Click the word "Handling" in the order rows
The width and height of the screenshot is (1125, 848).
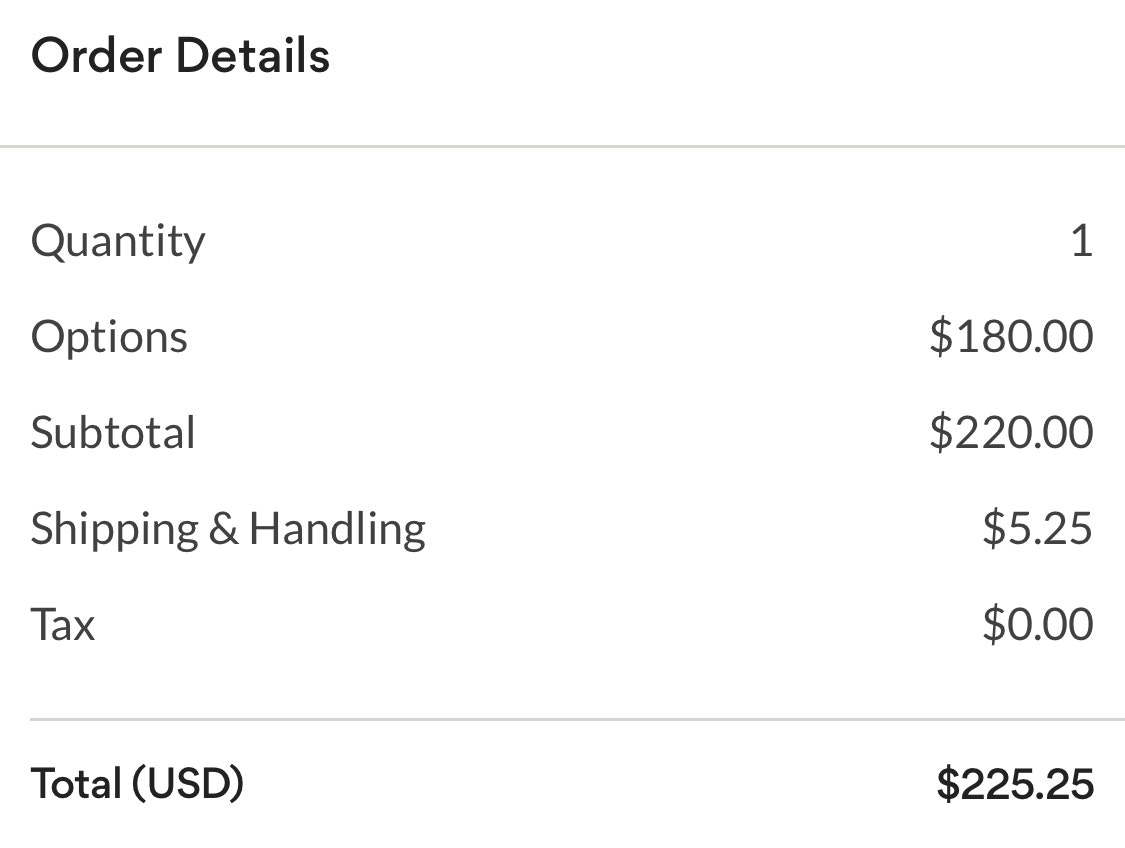coord(337,529)
